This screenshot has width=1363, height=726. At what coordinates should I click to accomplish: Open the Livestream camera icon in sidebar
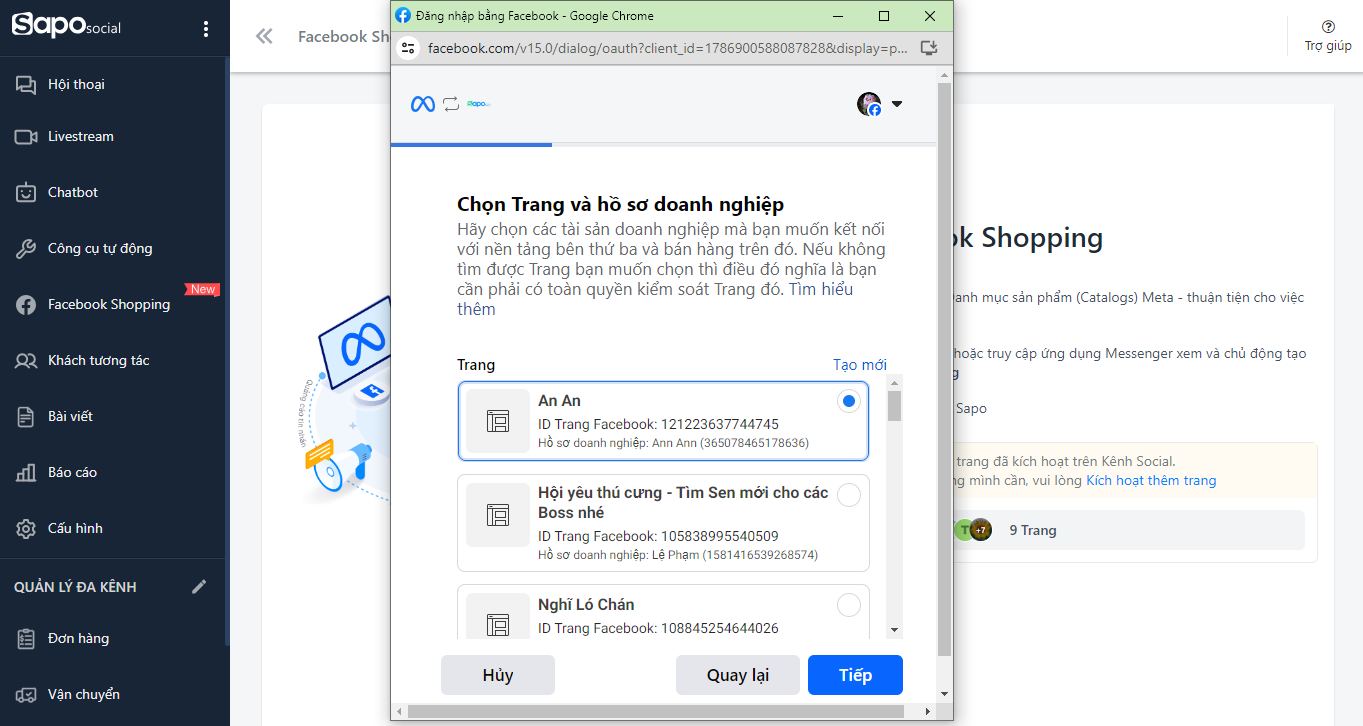[x=26, y=137]
